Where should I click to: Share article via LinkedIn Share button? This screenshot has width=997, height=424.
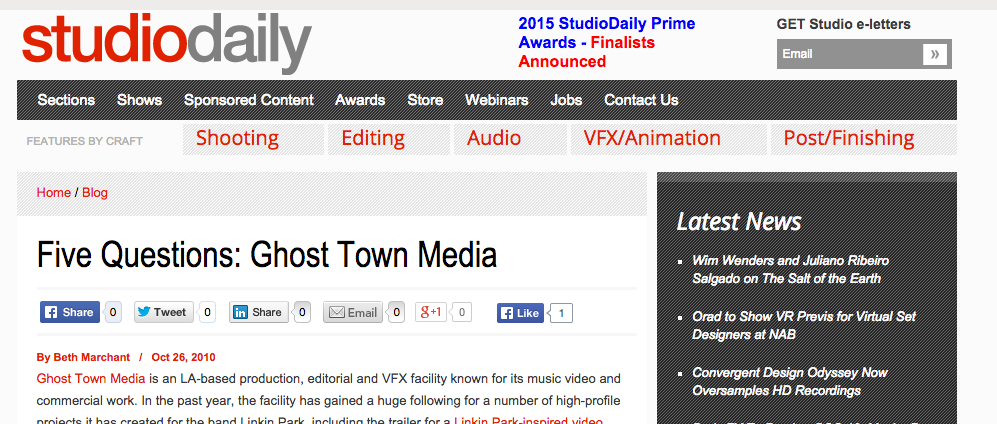coord(259,312)
